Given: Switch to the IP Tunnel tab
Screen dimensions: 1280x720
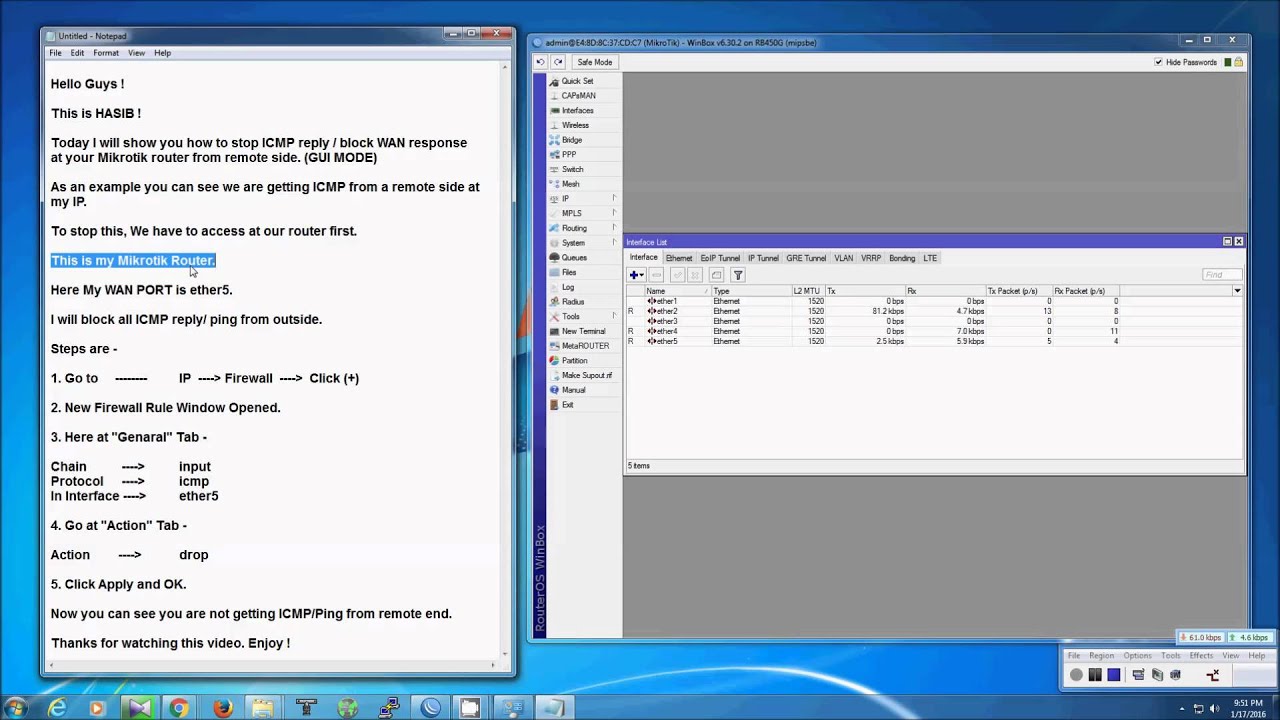Looking at the screenshot, I should pyautogui.click(x=763, y=258).
